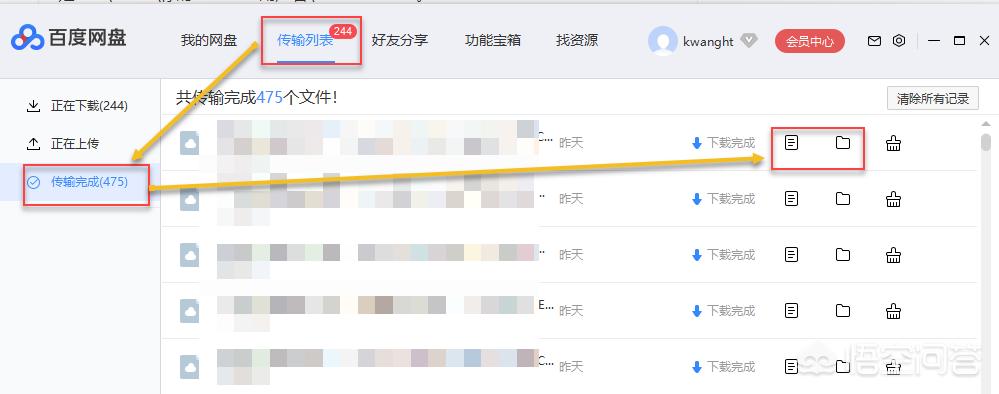Click broom clear icon in third row
This screenshot has height=394, width=999.
894,256
